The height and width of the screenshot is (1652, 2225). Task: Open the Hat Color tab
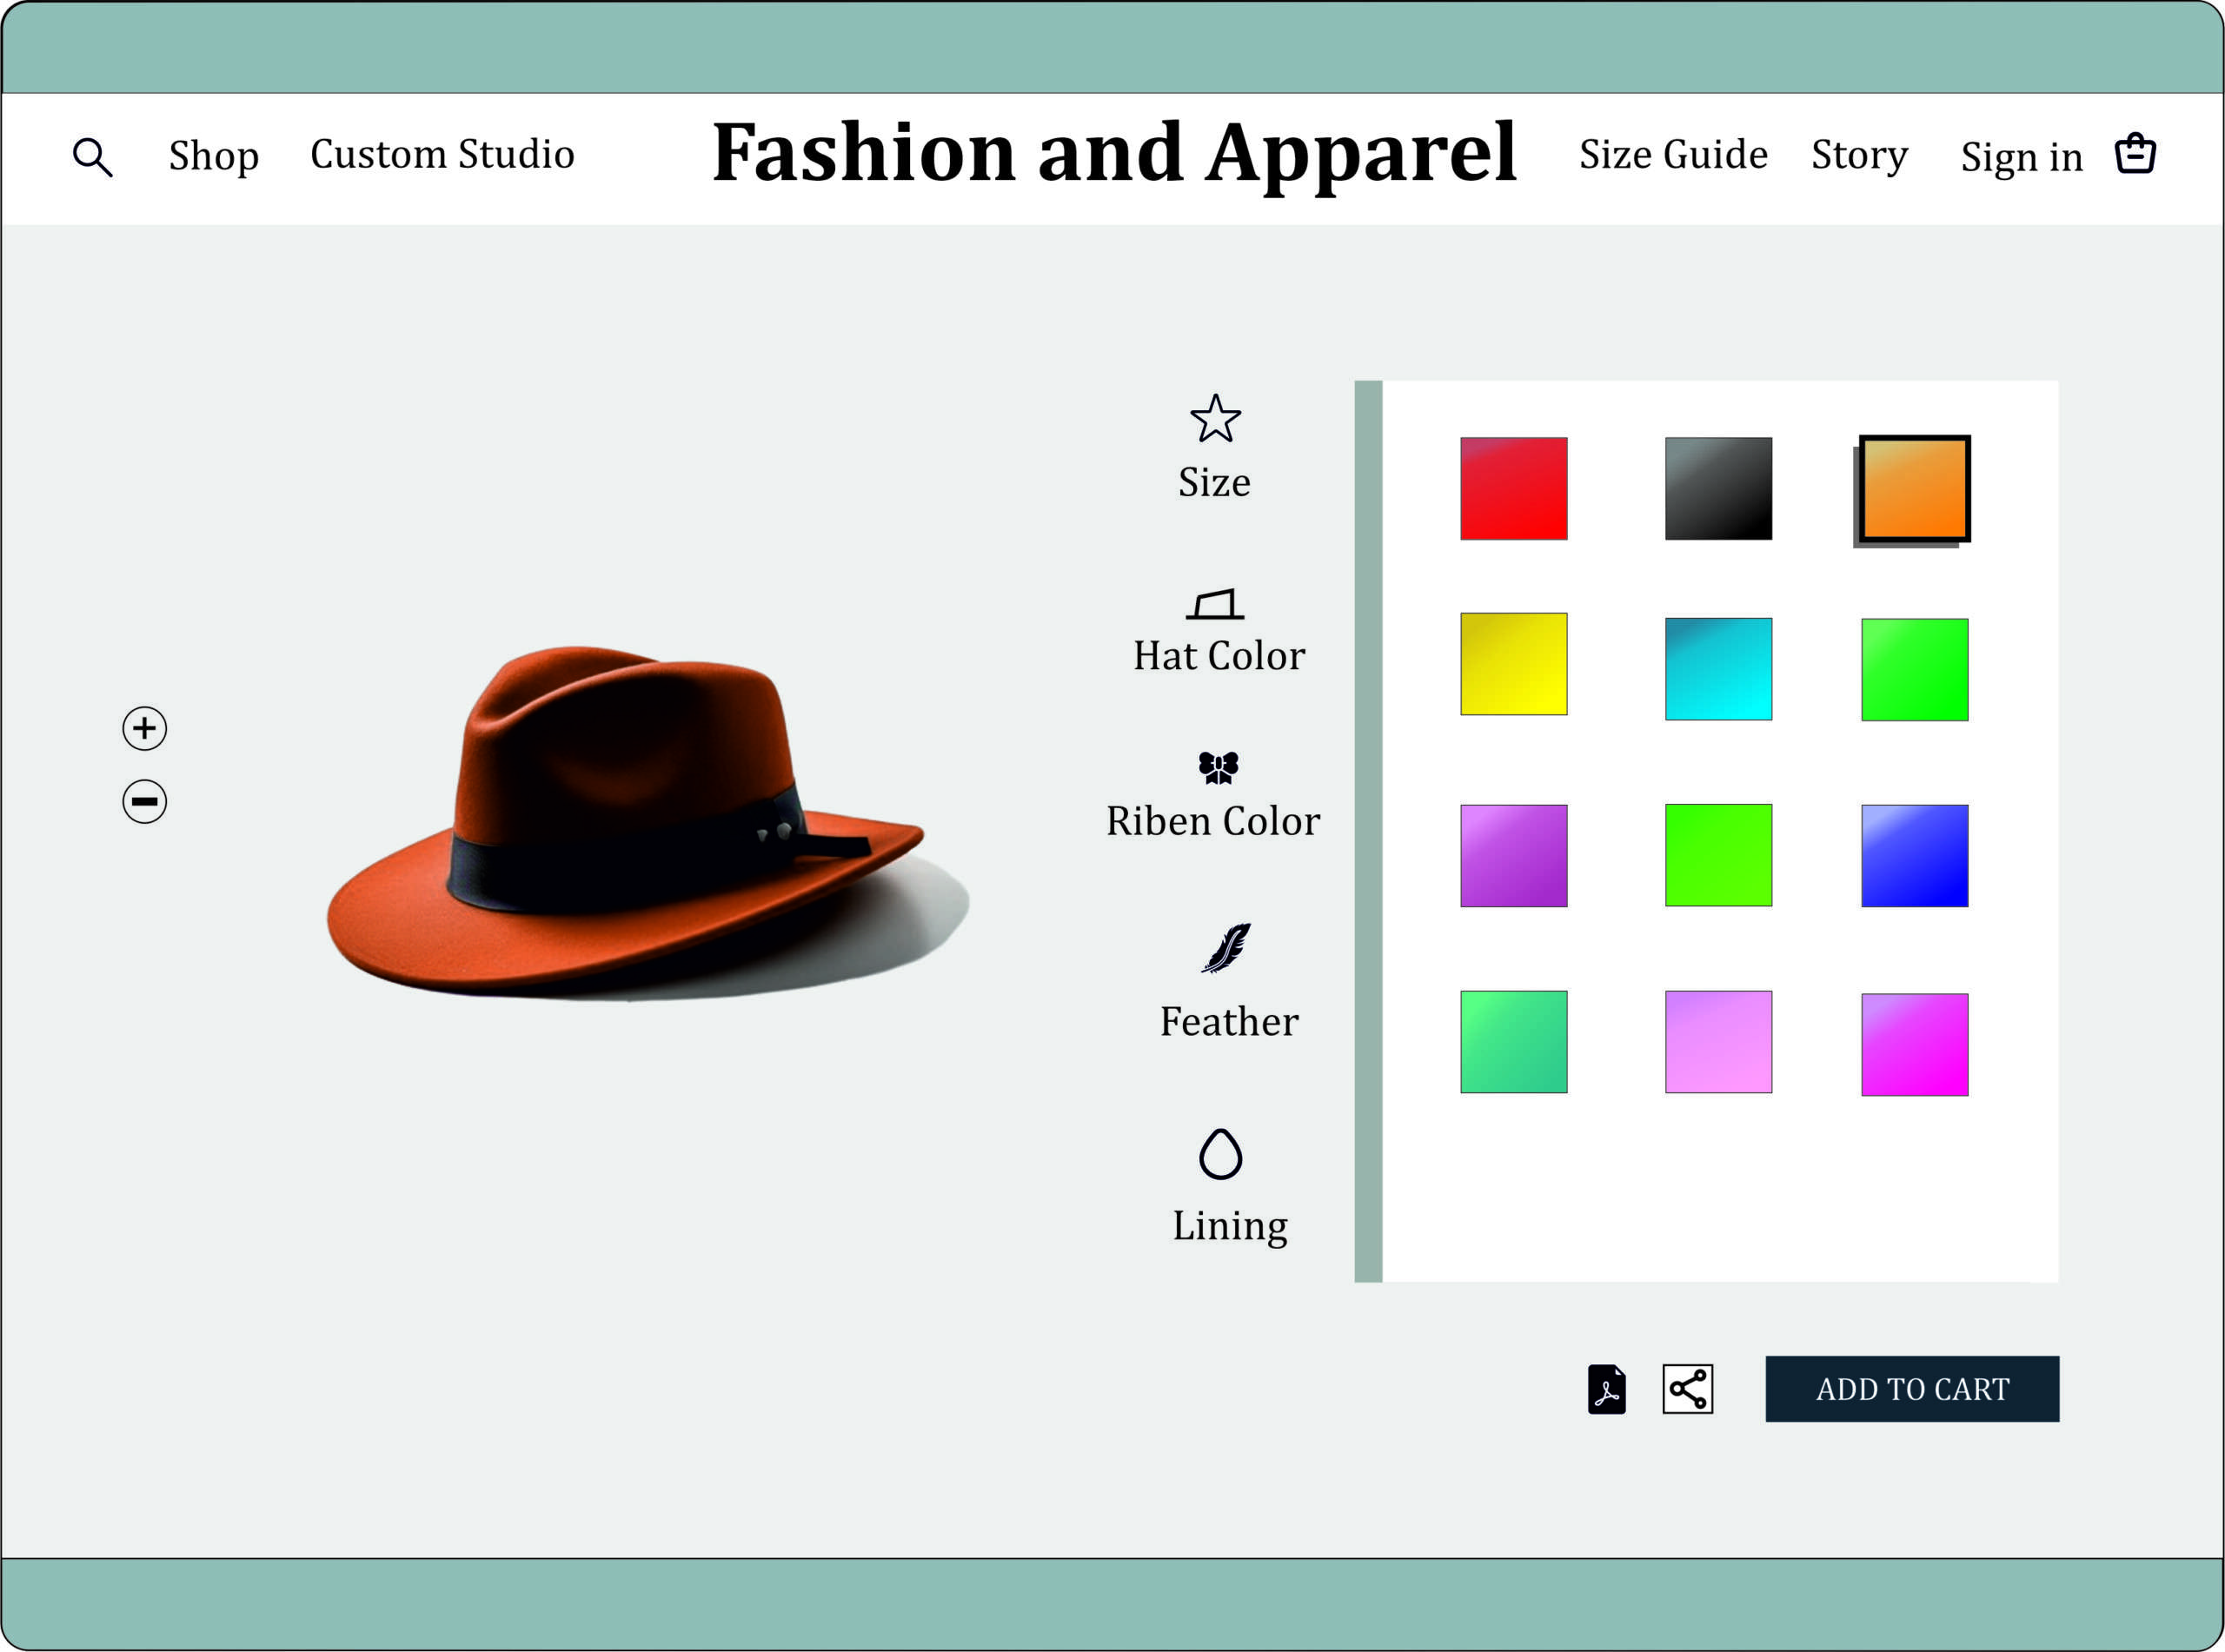pyautogui.click(x=1218, y=655)
